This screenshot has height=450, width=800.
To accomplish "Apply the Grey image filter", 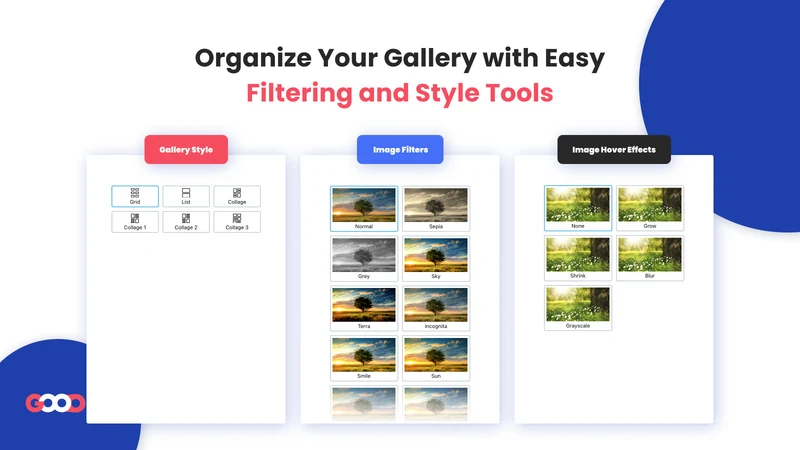I will point(364,259).
